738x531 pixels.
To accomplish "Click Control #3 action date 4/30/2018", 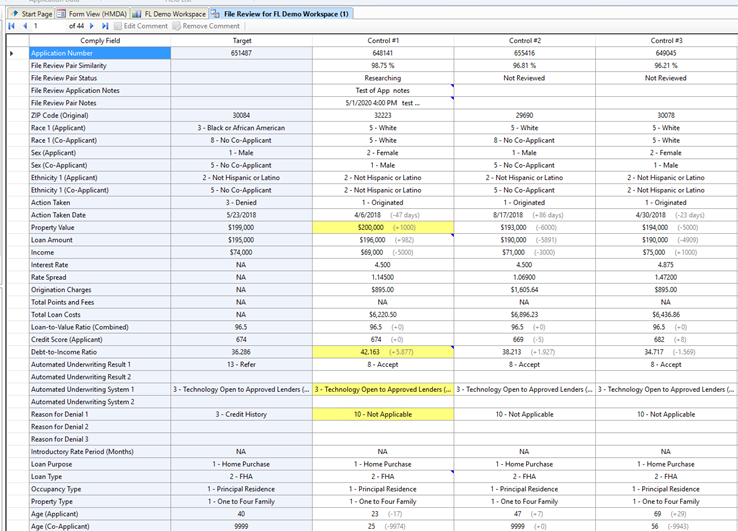I will point(666,215).
